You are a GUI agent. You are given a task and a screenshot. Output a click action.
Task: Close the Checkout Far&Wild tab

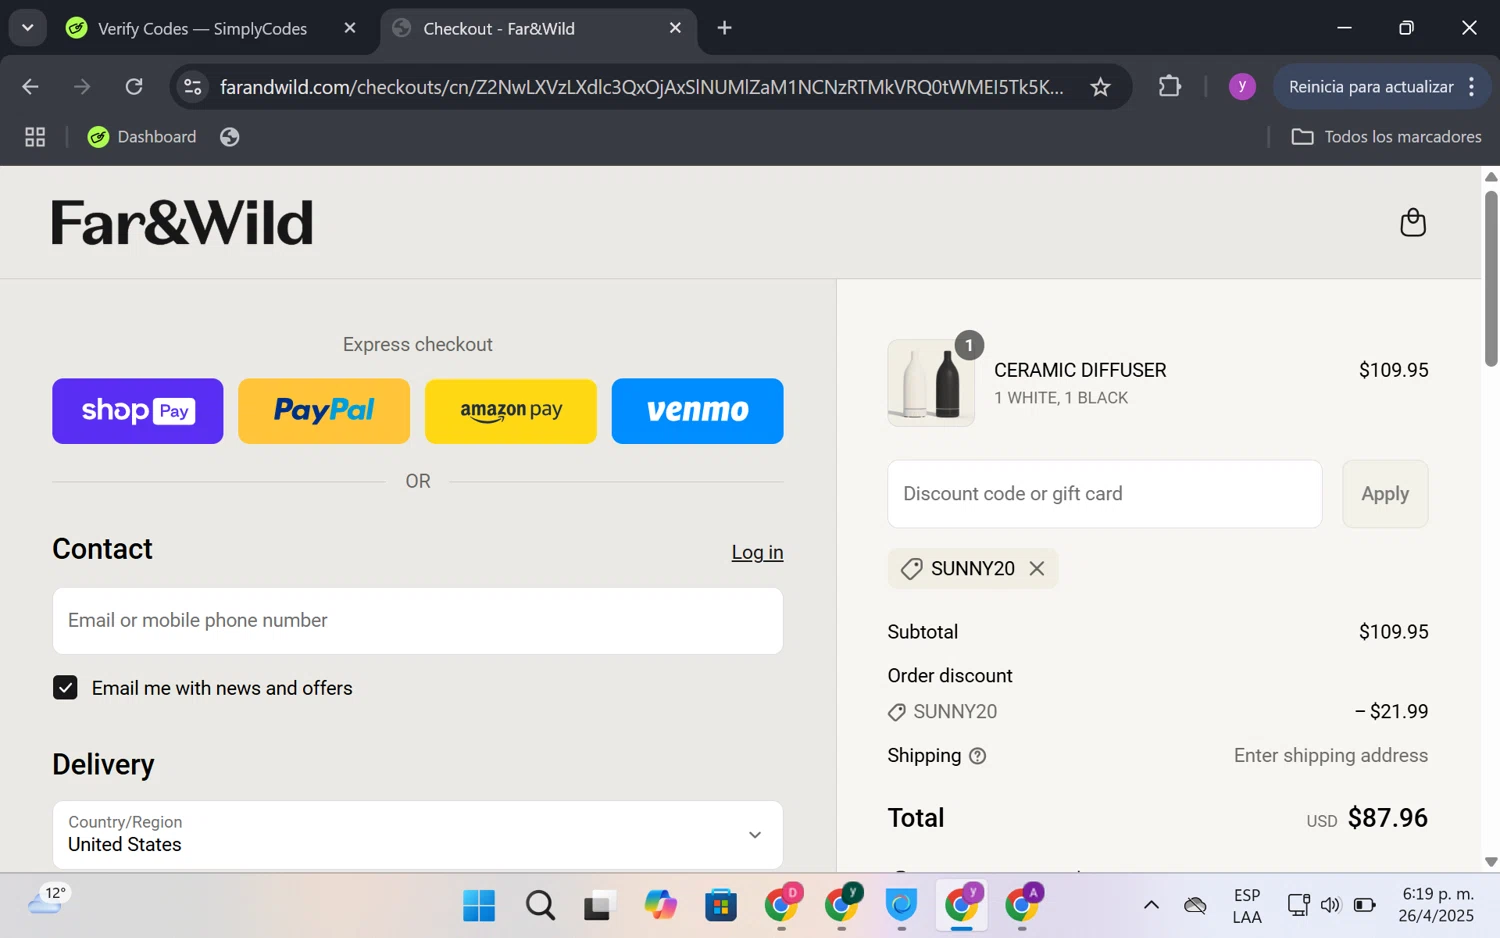pyautogui.click(x=675, y=28)
